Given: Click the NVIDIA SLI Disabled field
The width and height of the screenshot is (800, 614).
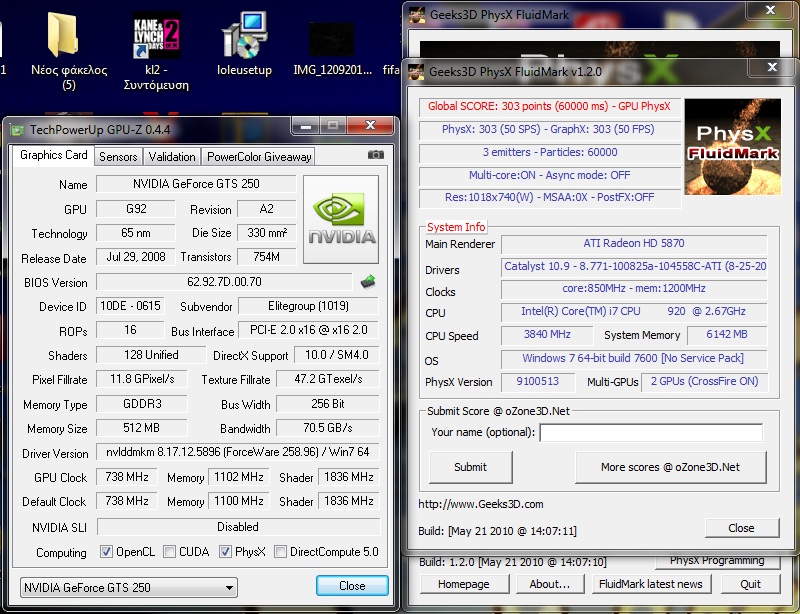Looking at the screenshot, I should click(238, 527).
